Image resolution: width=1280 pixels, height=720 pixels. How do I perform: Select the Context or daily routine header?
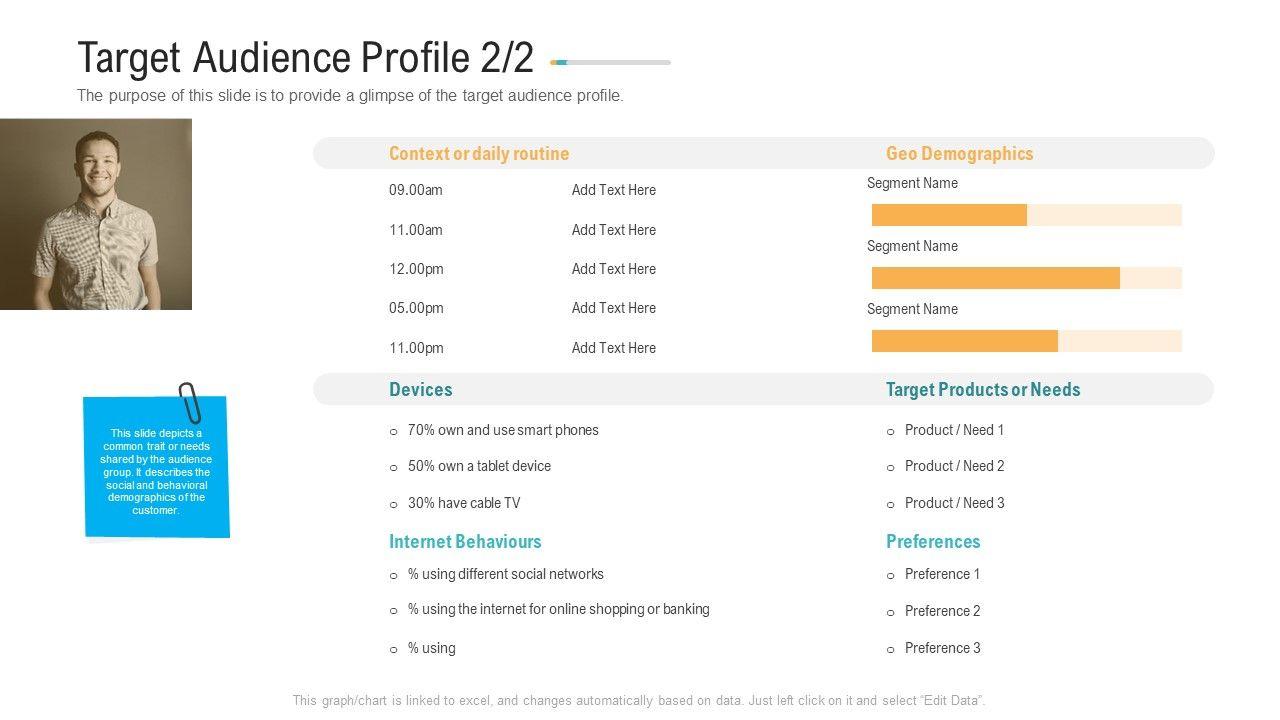479,154
